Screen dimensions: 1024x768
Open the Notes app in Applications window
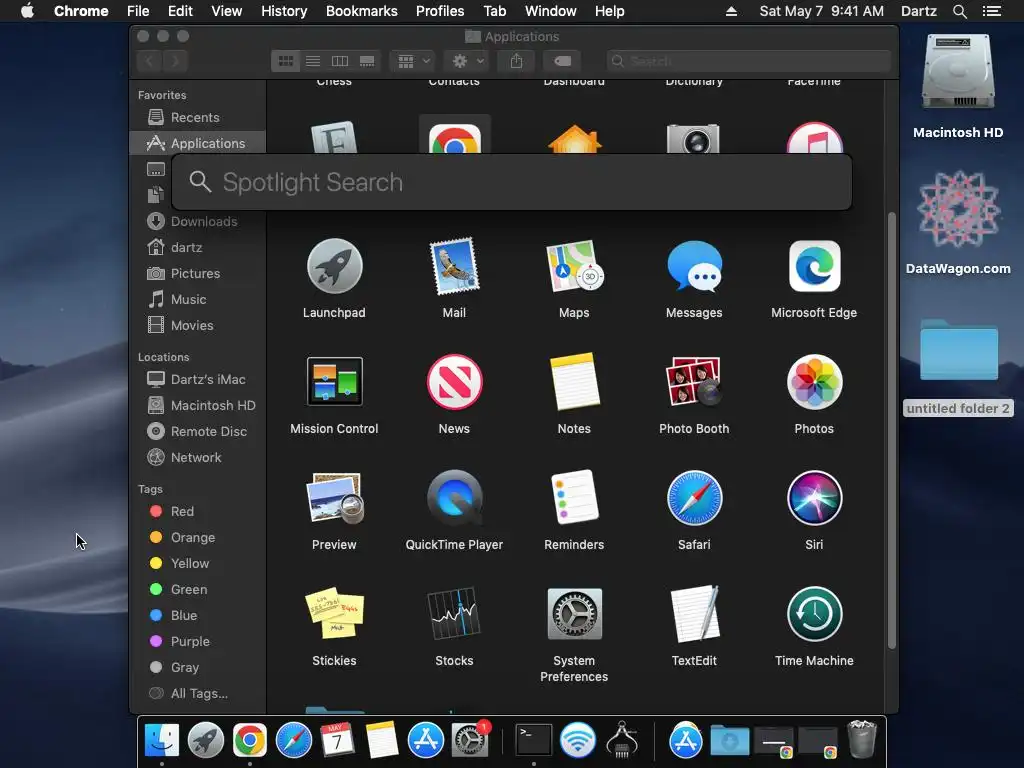point(574,382)
